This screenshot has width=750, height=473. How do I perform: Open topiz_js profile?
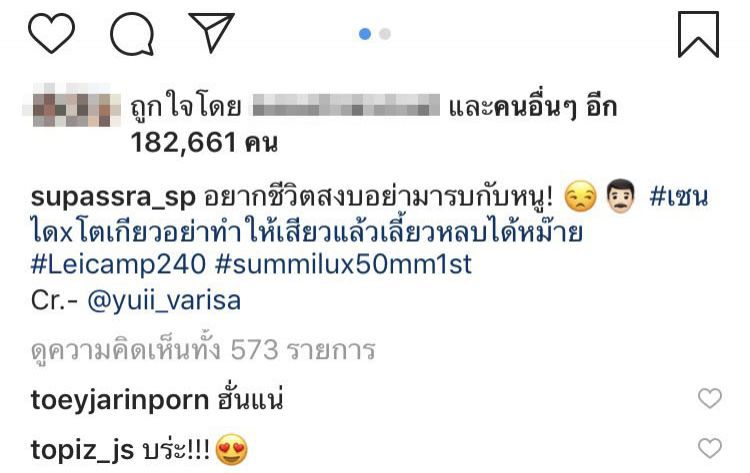82,450
